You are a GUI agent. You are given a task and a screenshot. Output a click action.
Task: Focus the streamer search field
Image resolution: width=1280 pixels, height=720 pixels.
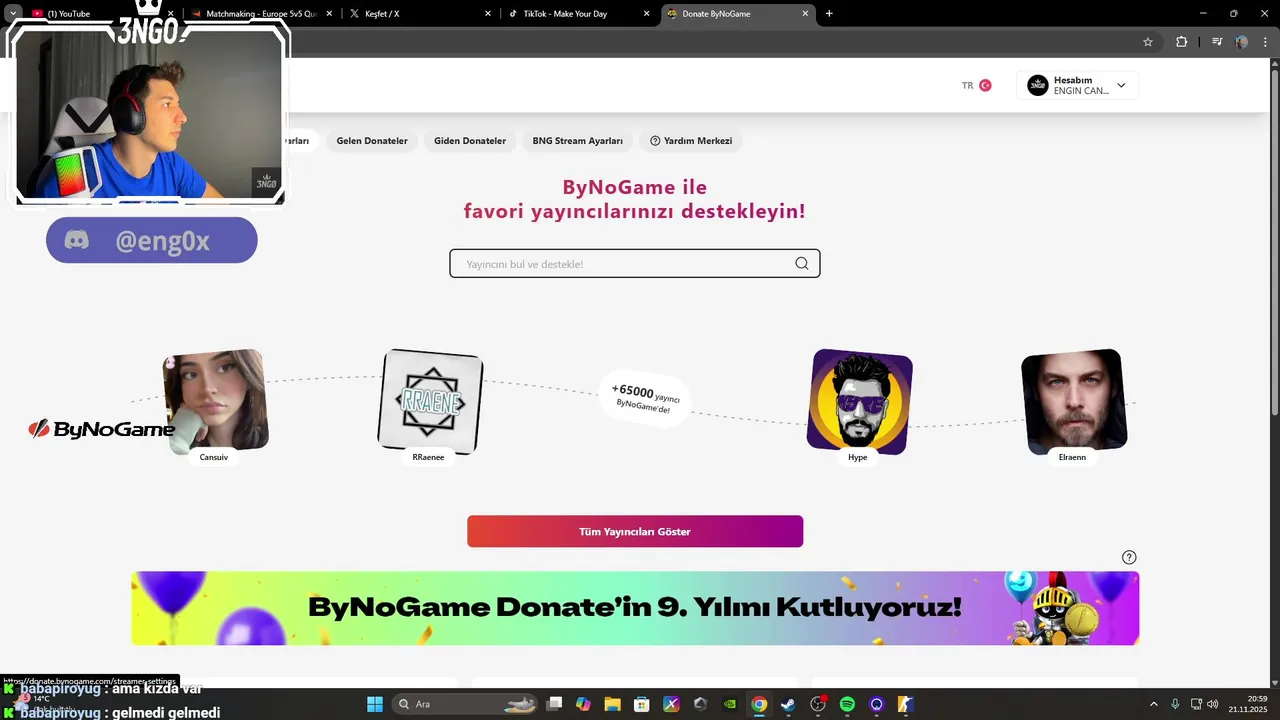(x=635, y=264)
